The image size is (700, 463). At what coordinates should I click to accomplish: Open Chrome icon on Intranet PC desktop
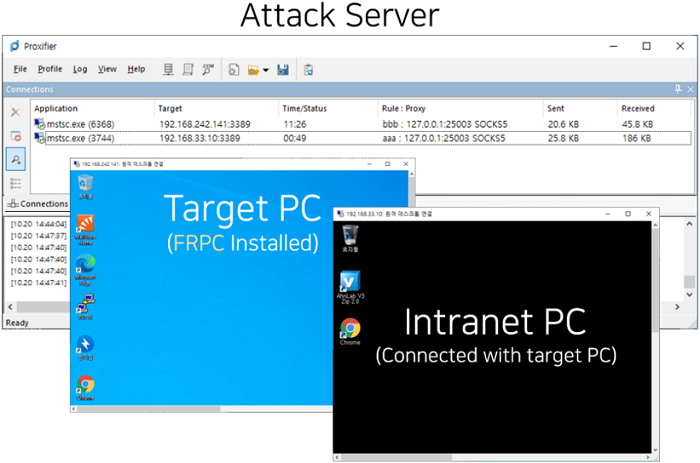coord(350,331)
